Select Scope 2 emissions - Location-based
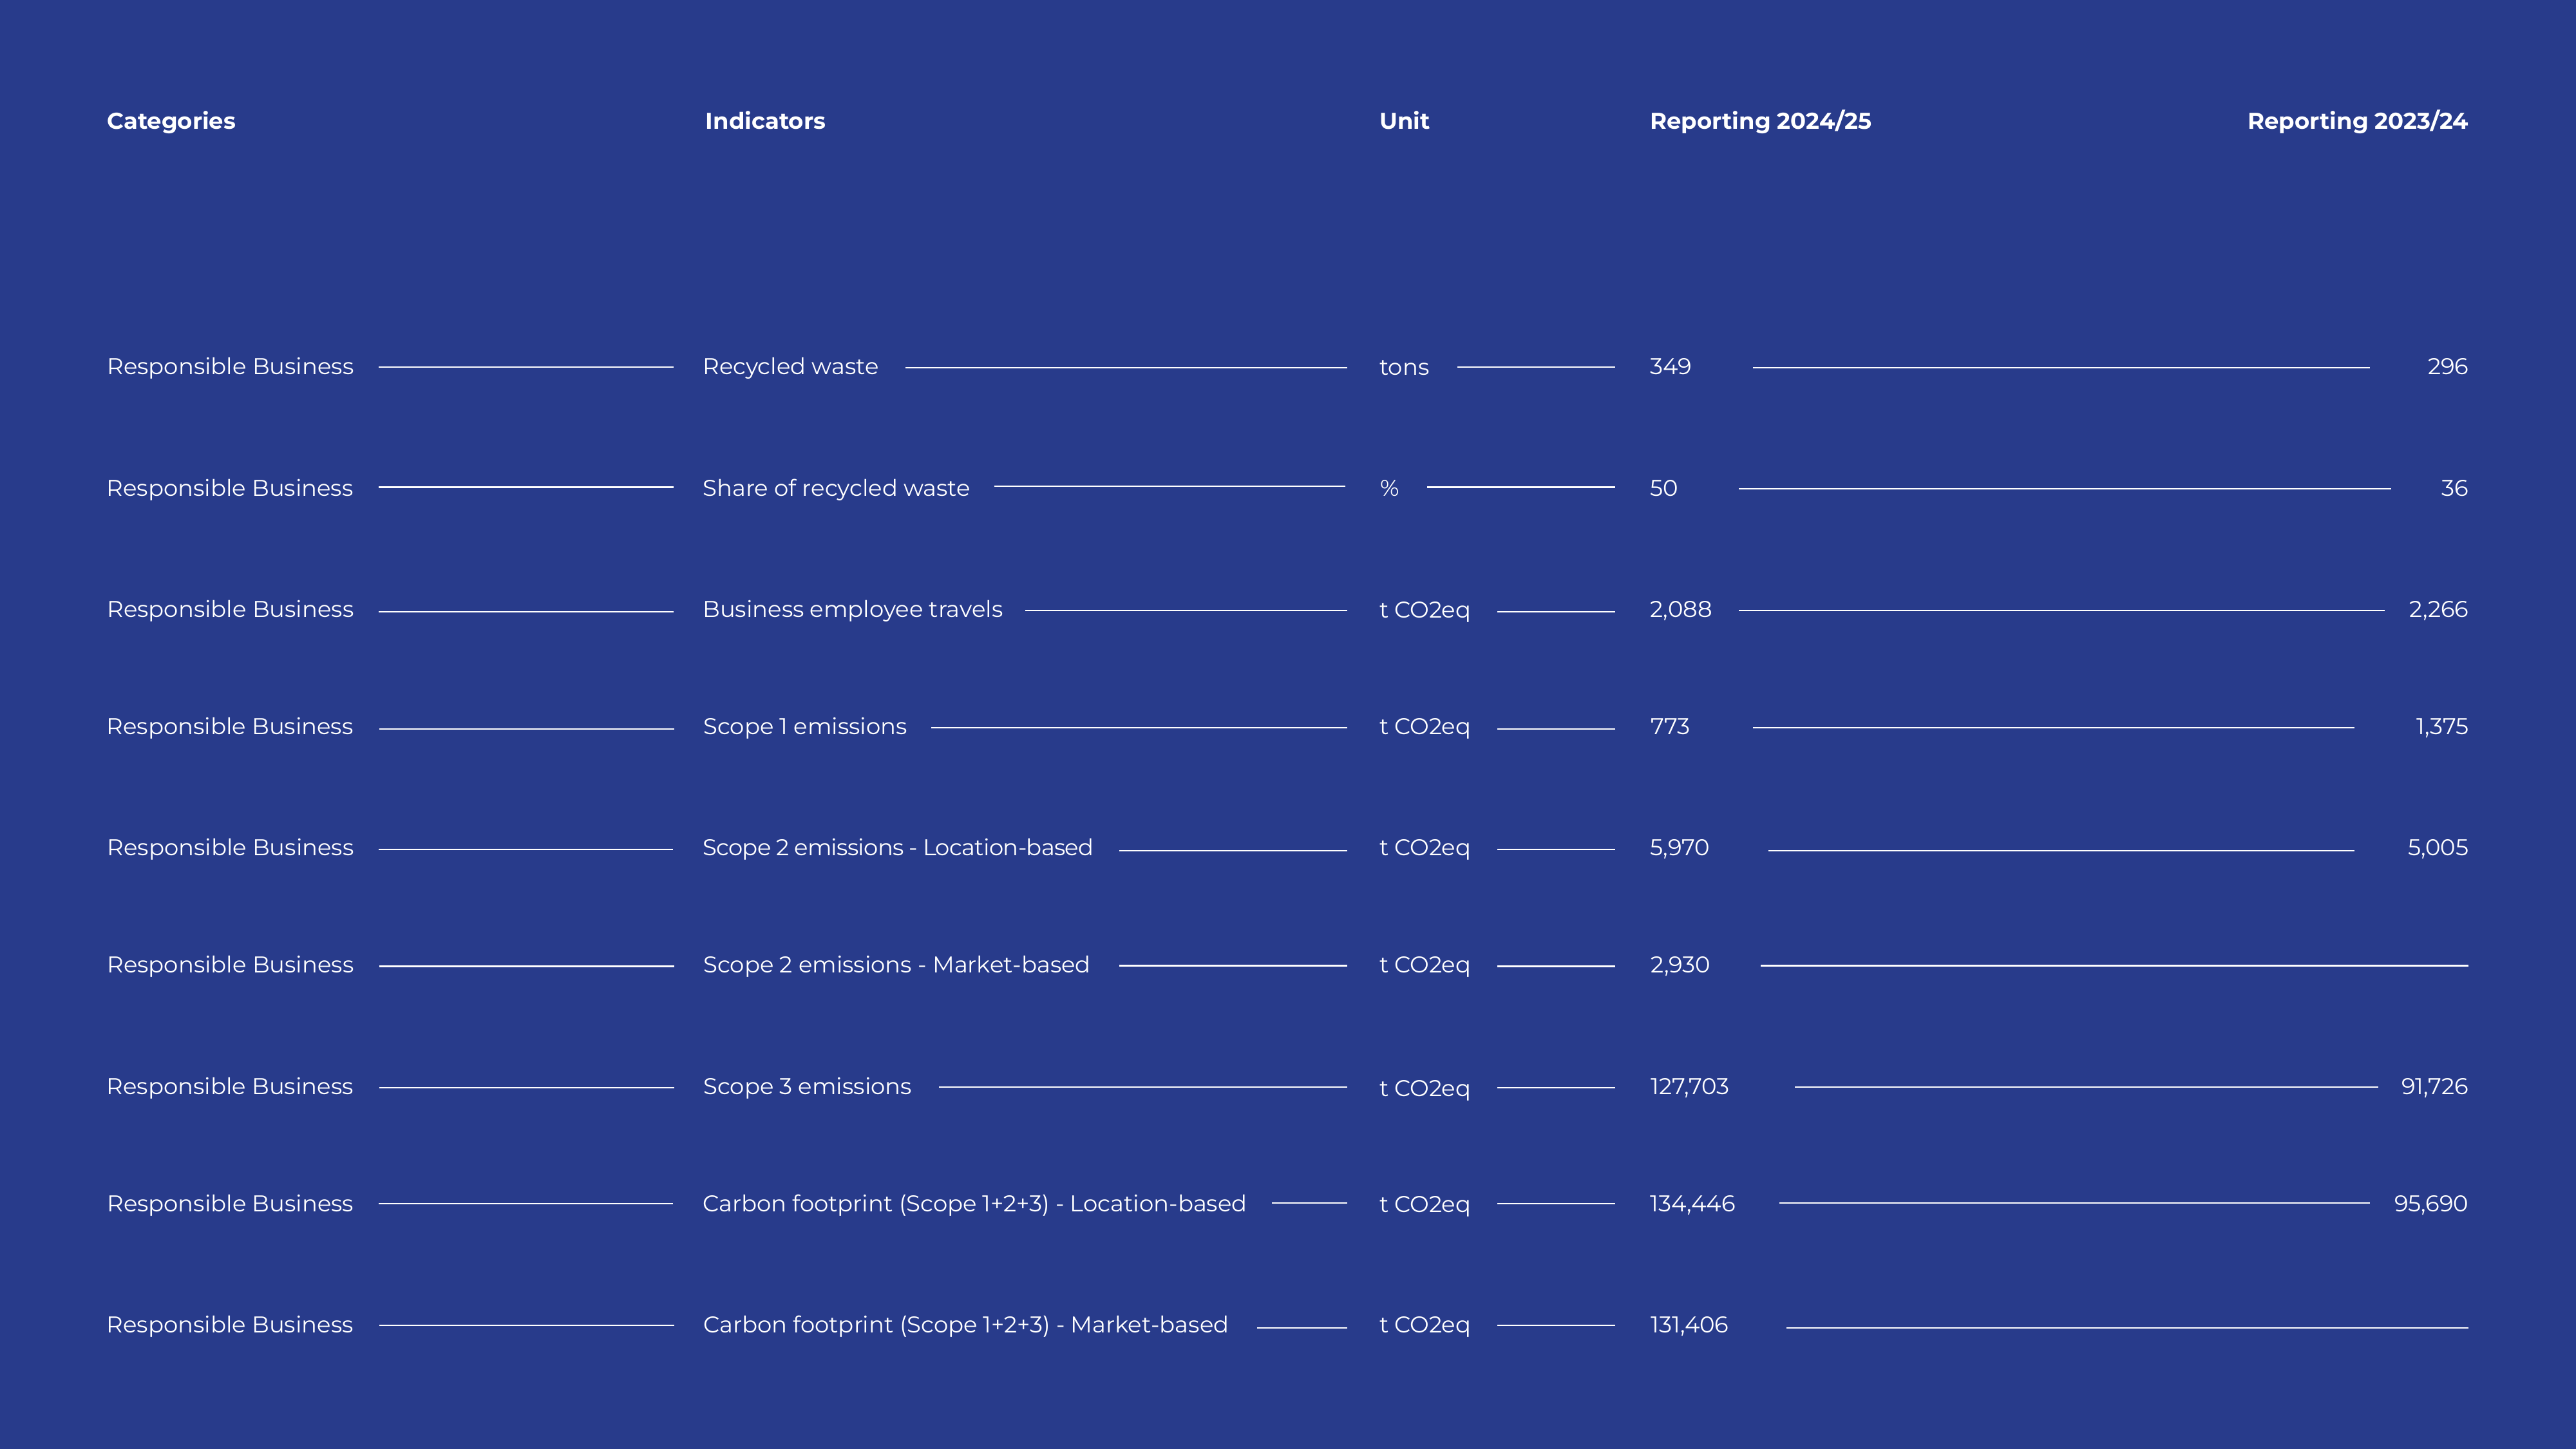The height and width of the screenshot is (1449, 2576). [897, 848]
